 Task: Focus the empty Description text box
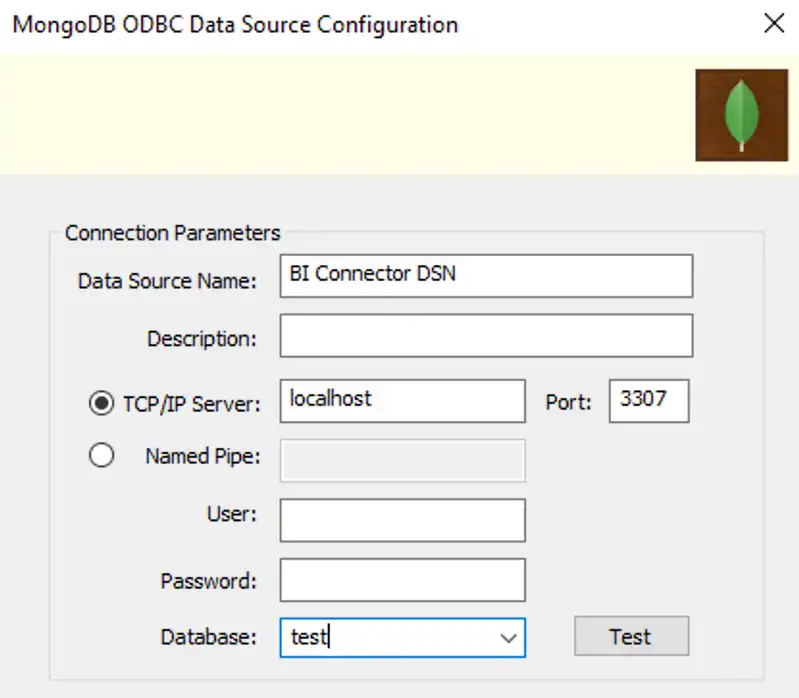coord(485,336)
